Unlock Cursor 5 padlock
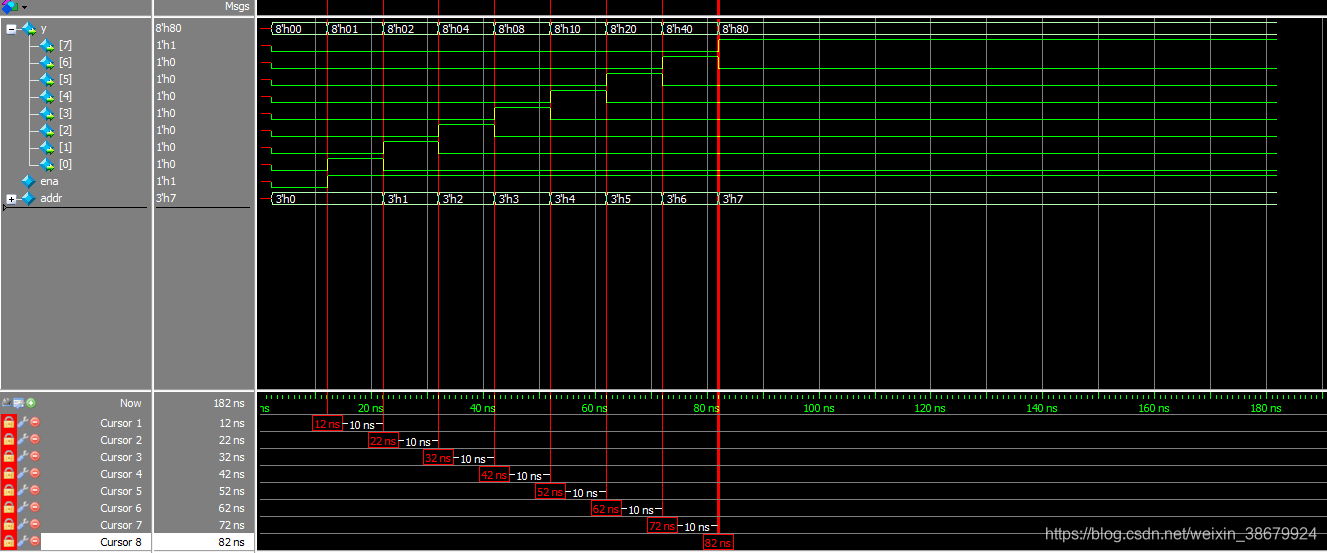This screenshot has height=553, width=1327. point(9,491)
